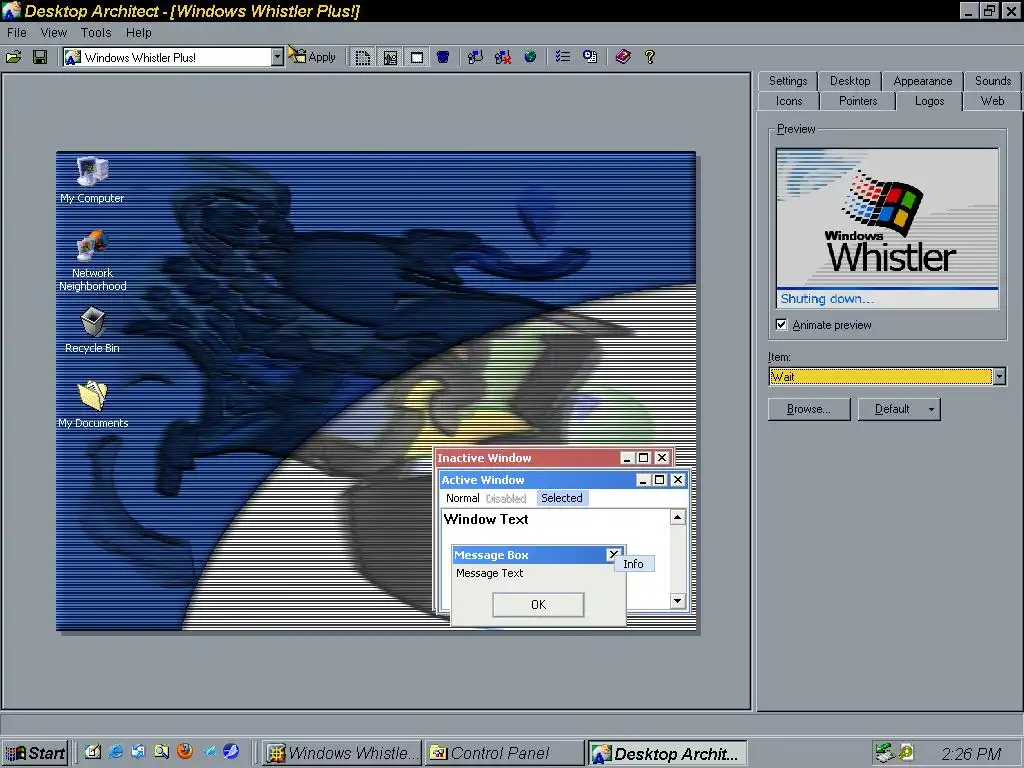Toggle the Animate preview checkbox

click(781, 325)
